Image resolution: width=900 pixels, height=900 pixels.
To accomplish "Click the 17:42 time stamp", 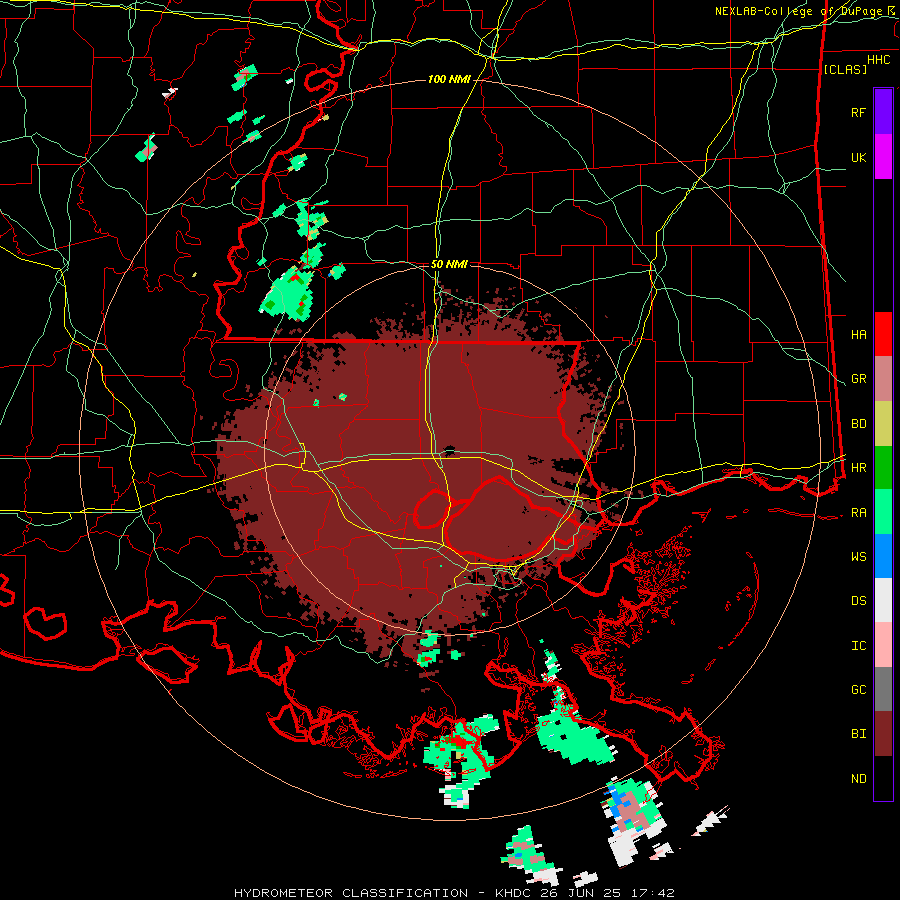I will coord(655,893).
